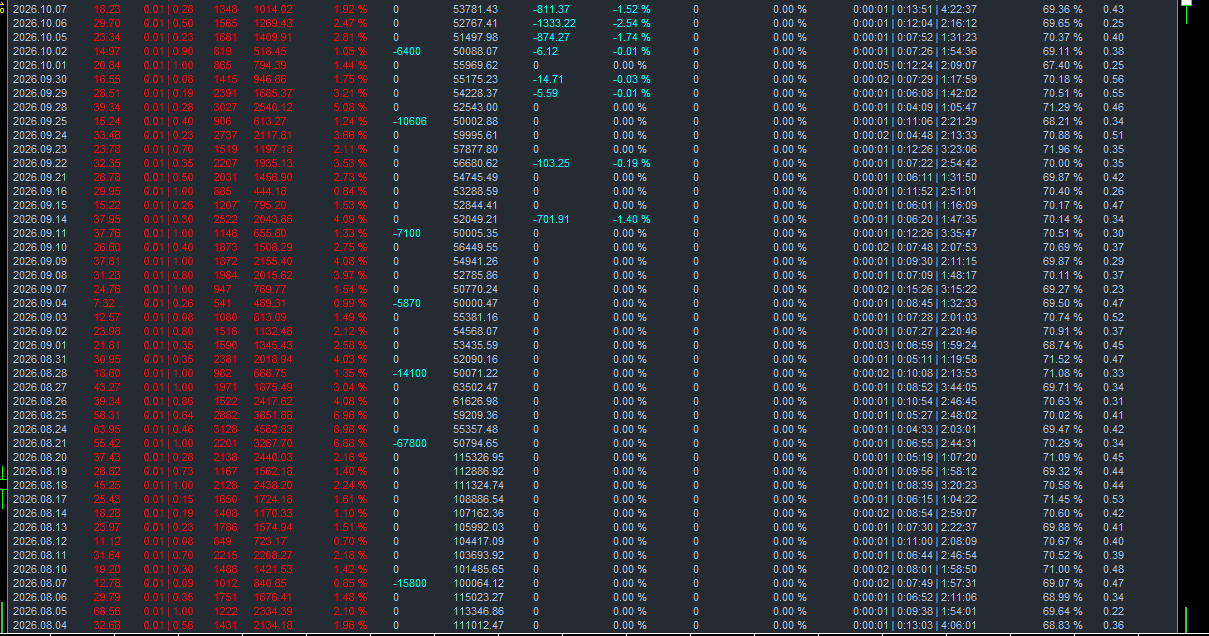Select the date 2026.08.04 at the bottom
The image size is (1209, 636).
point(39,625)
